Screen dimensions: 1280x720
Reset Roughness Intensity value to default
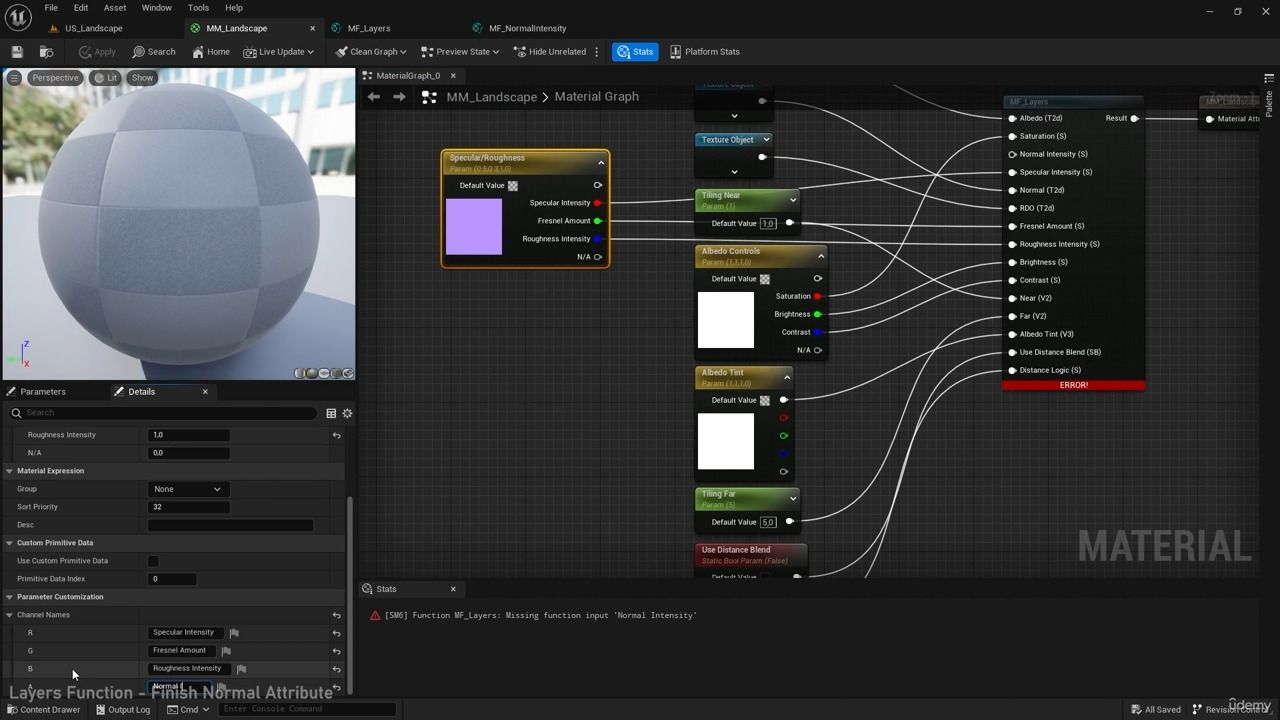click(336, 435)
